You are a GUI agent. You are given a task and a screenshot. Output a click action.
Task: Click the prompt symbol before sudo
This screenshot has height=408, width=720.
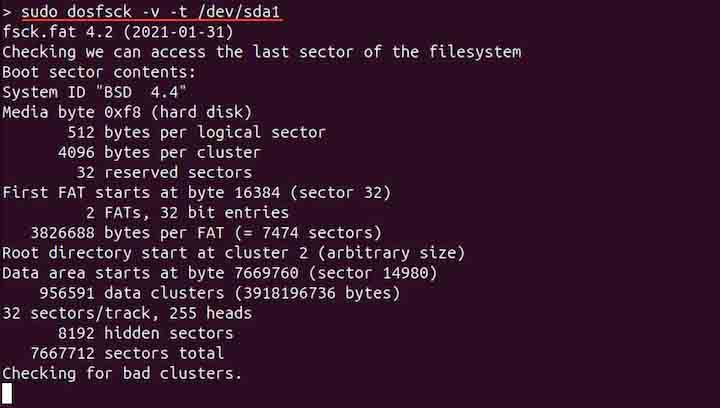pyautogui.click(x=7, y=11)
